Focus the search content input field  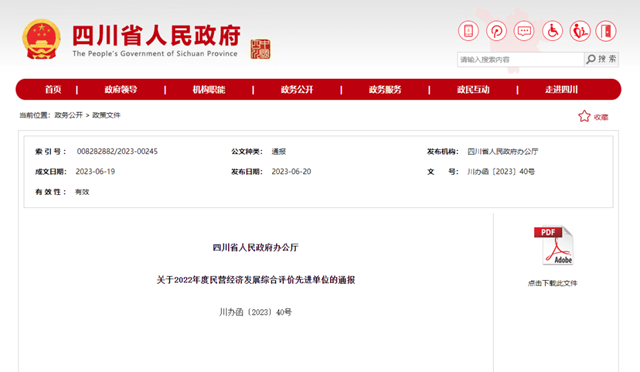(520, 59)
